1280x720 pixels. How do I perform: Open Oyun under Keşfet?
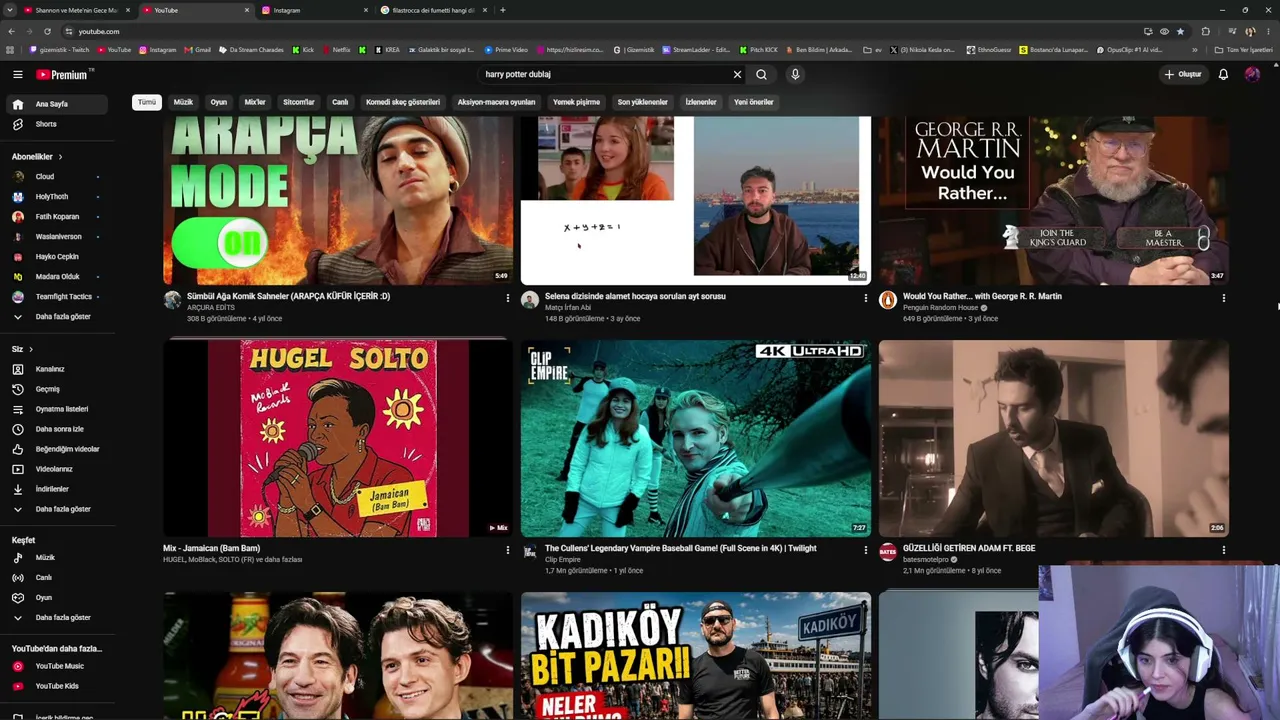click(x=58, y=597)
